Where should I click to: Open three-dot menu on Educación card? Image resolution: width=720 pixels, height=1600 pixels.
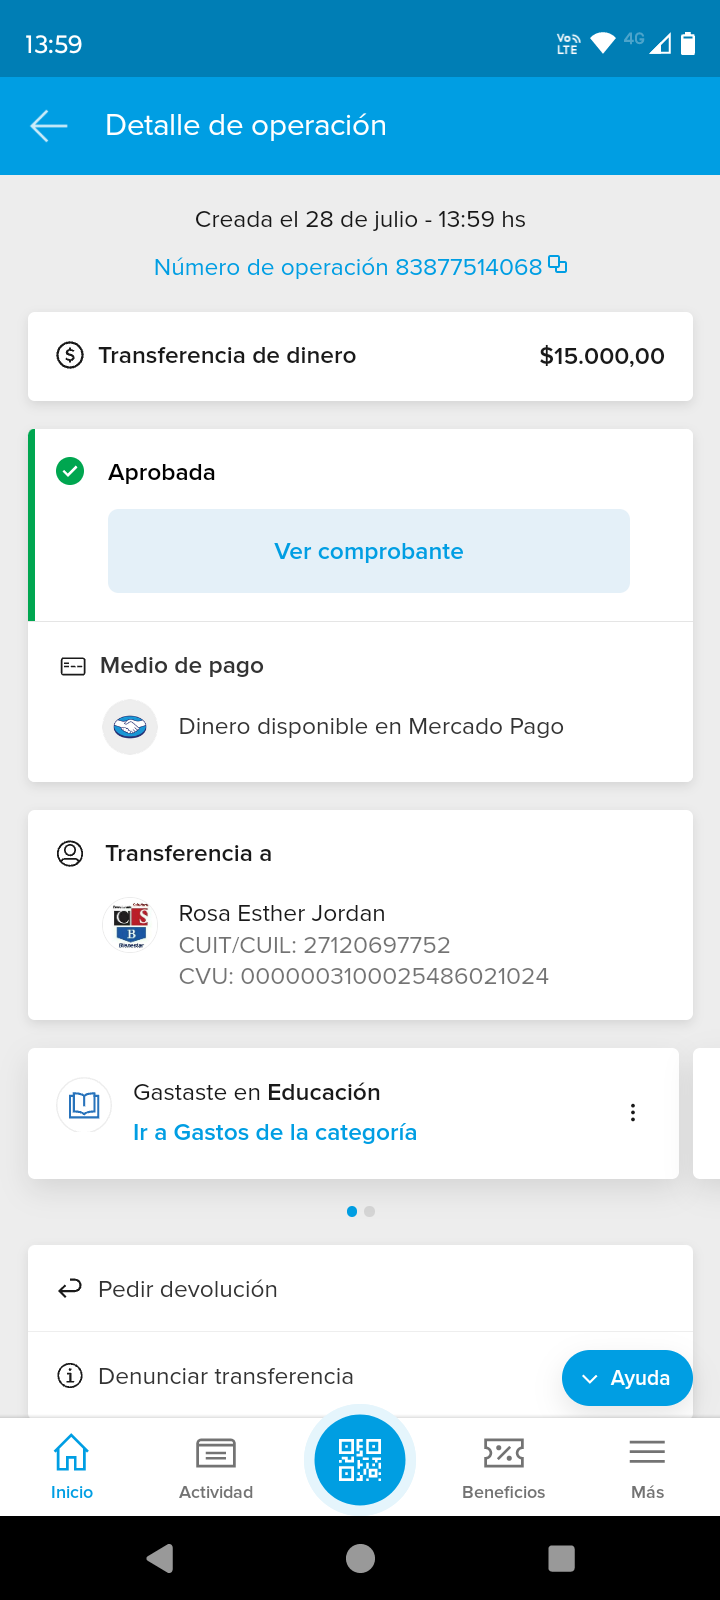[x=633, y=1113]
